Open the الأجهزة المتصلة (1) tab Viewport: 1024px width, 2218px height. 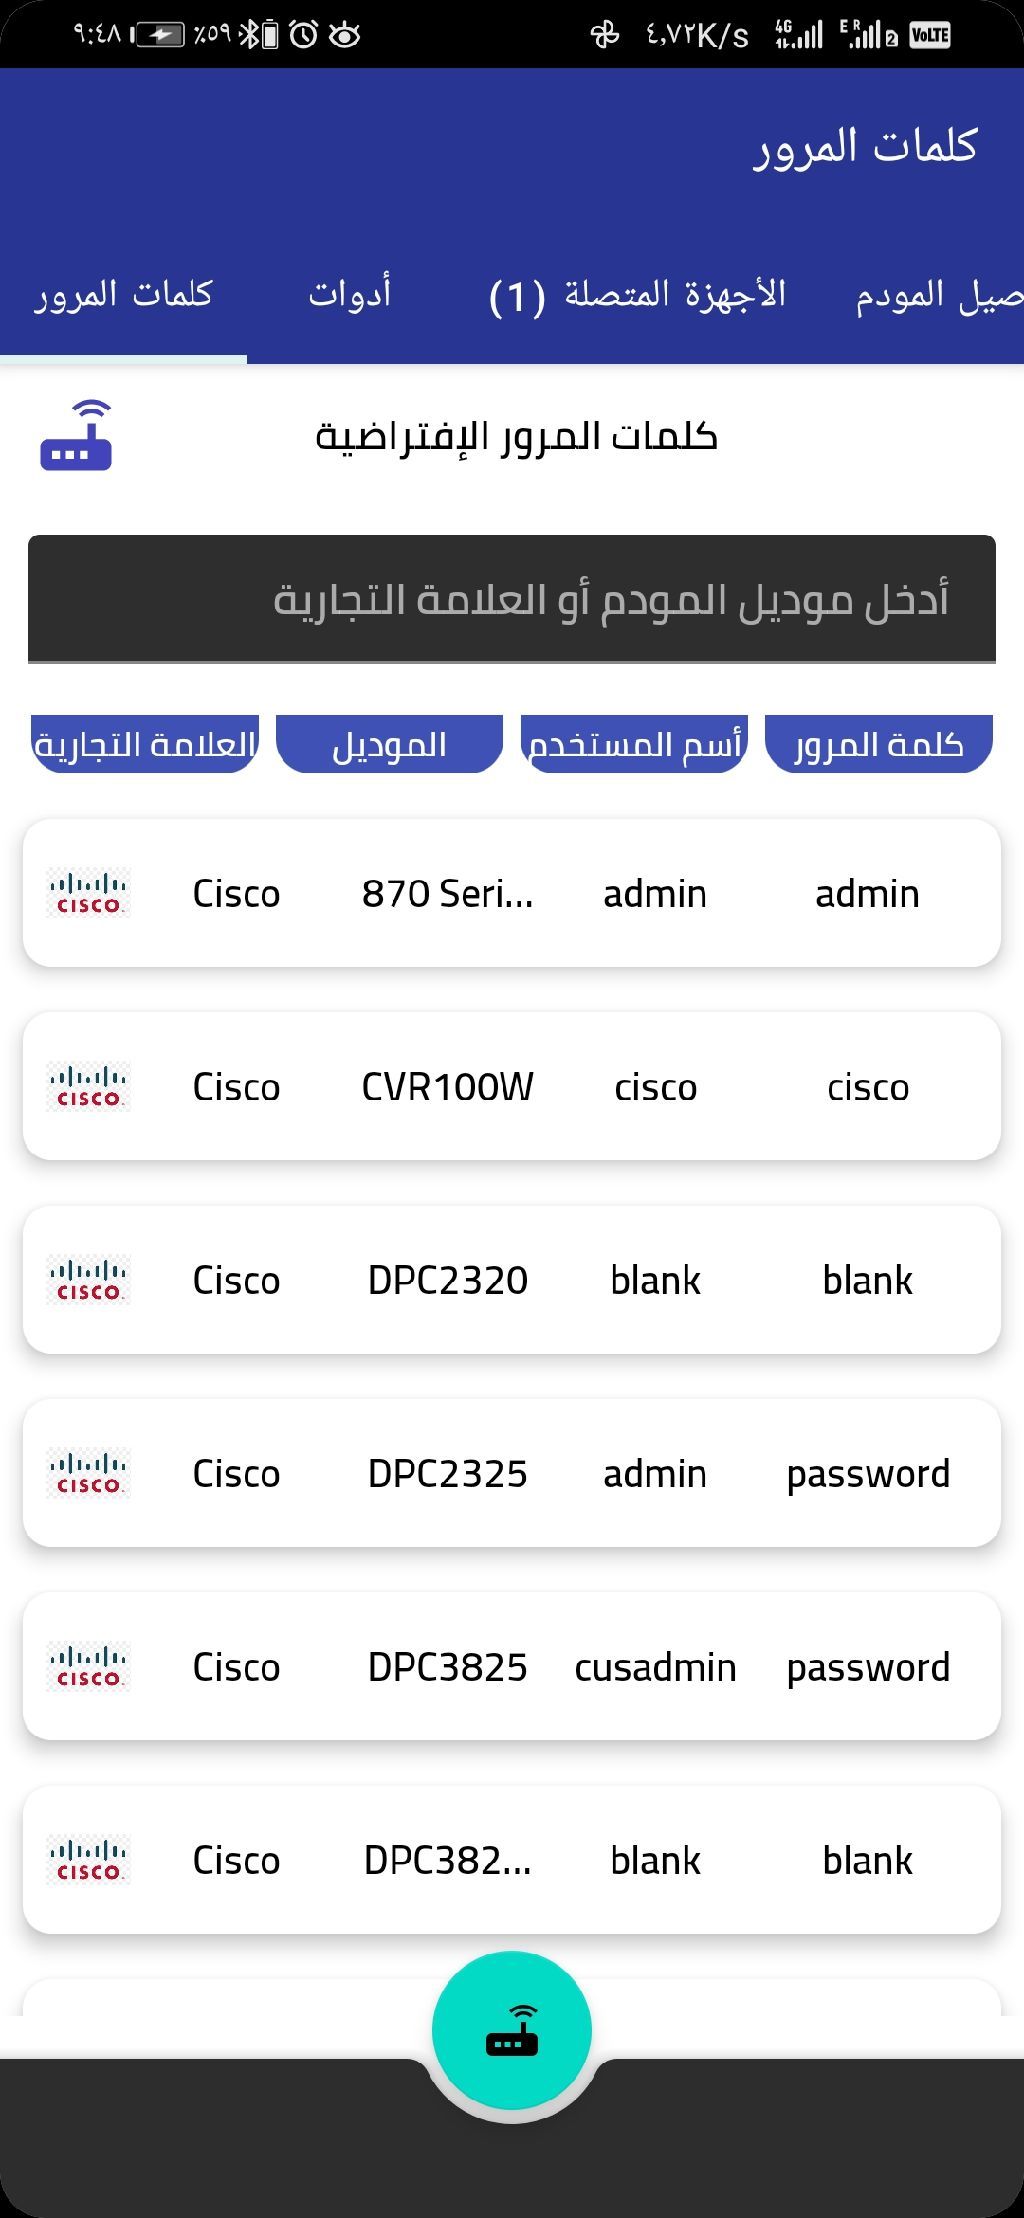[638, 294]
